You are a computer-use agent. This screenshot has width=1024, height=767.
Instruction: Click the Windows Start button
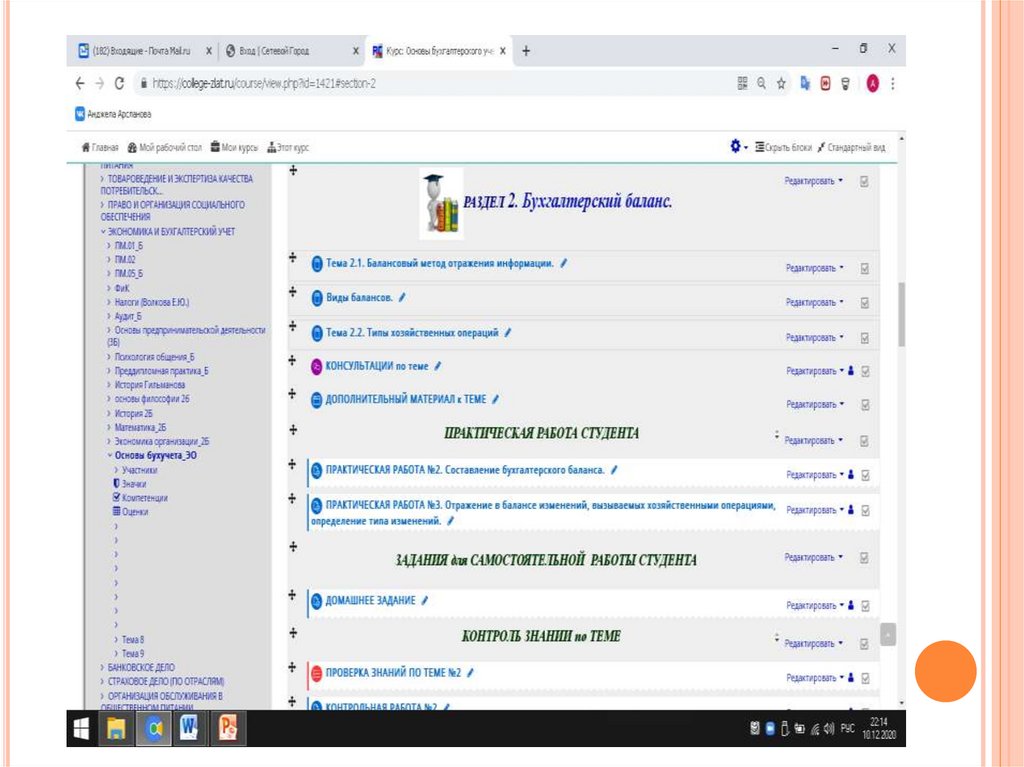pyautogui.click(x=81, y=728)
